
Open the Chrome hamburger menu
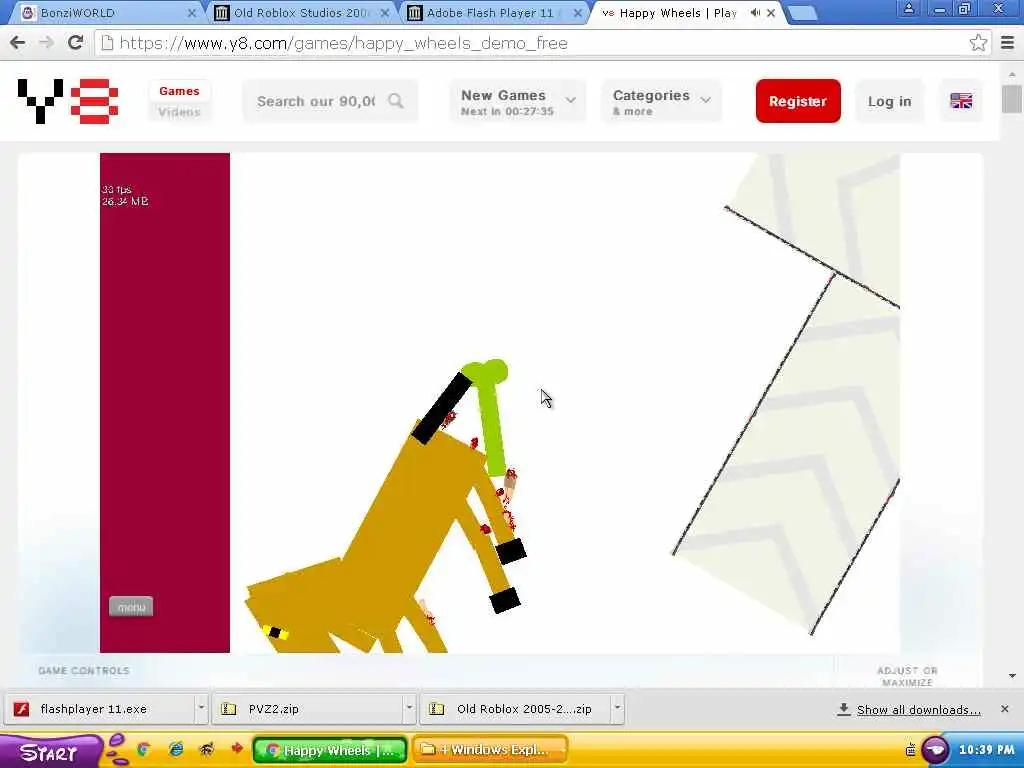tap(1008, 43)
